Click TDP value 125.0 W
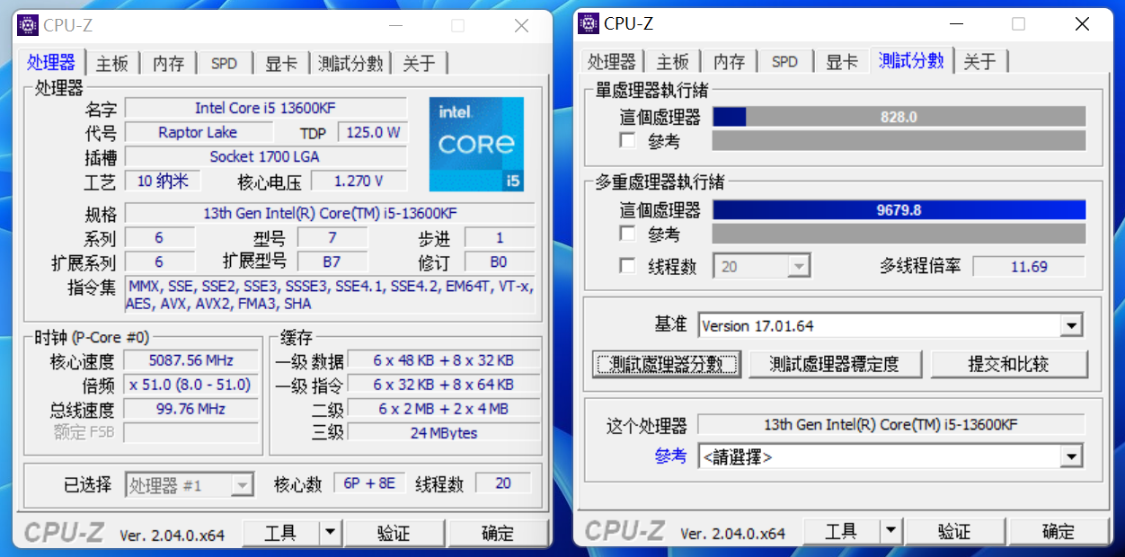The height and width of the screenshot is (557, 1125). click(373, 133)
